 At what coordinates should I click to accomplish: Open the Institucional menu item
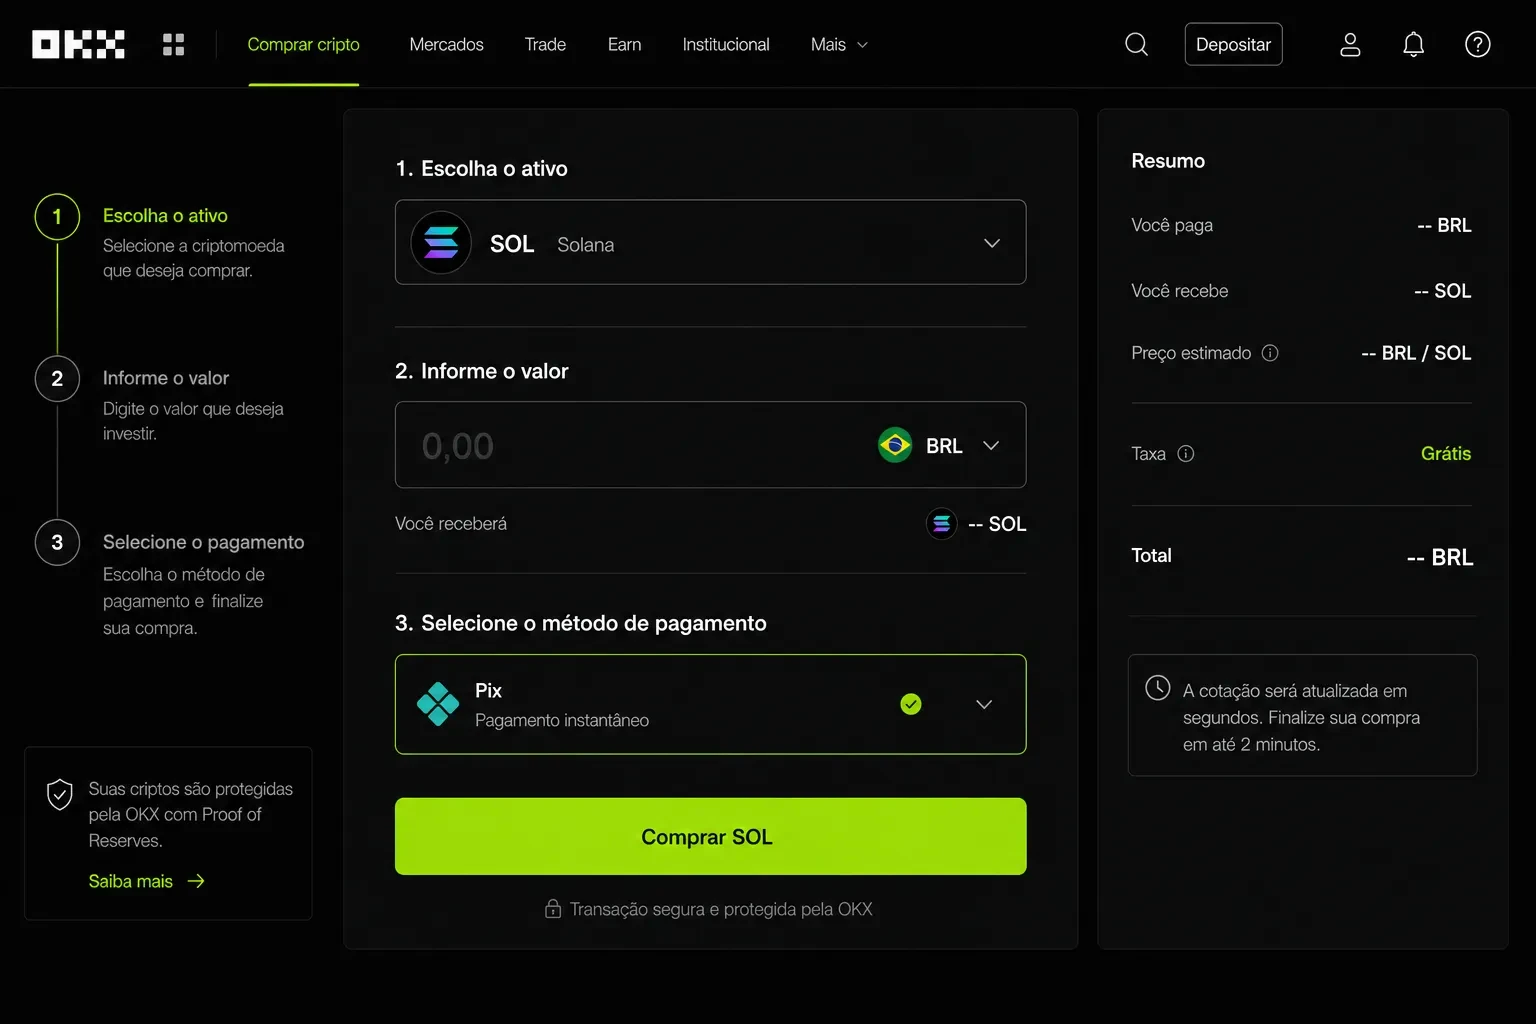click(726, 44)
